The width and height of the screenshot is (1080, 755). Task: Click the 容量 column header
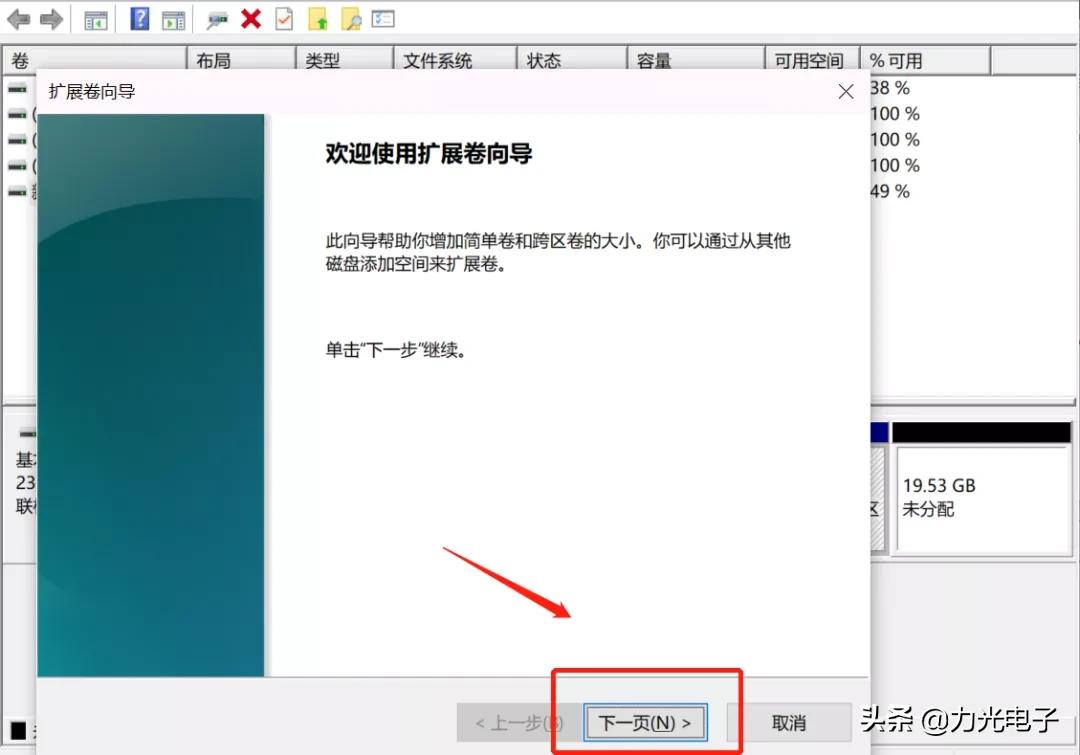tap(652, 60)
